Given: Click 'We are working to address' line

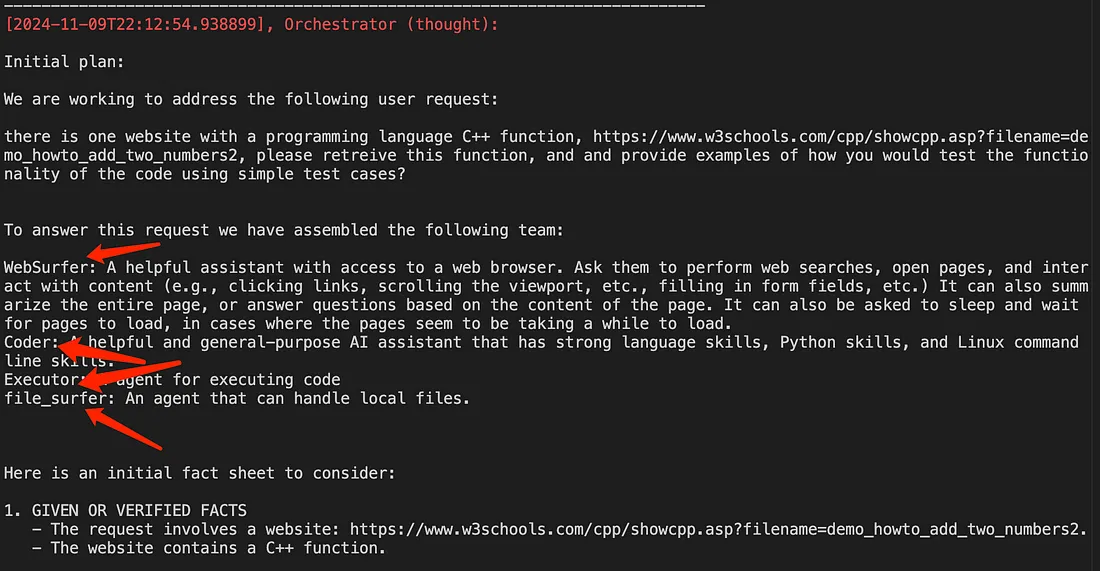Looking at the screenshot, I should tap(250, 99).
